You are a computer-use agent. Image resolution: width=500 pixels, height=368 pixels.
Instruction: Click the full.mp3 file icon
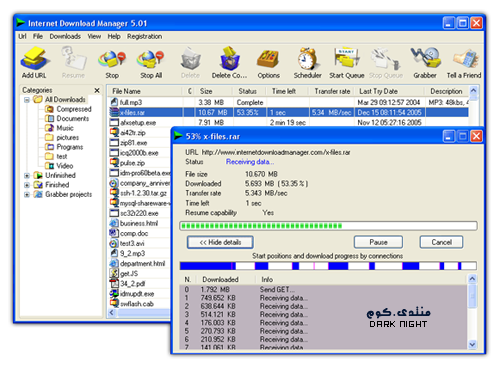point(114,102)
